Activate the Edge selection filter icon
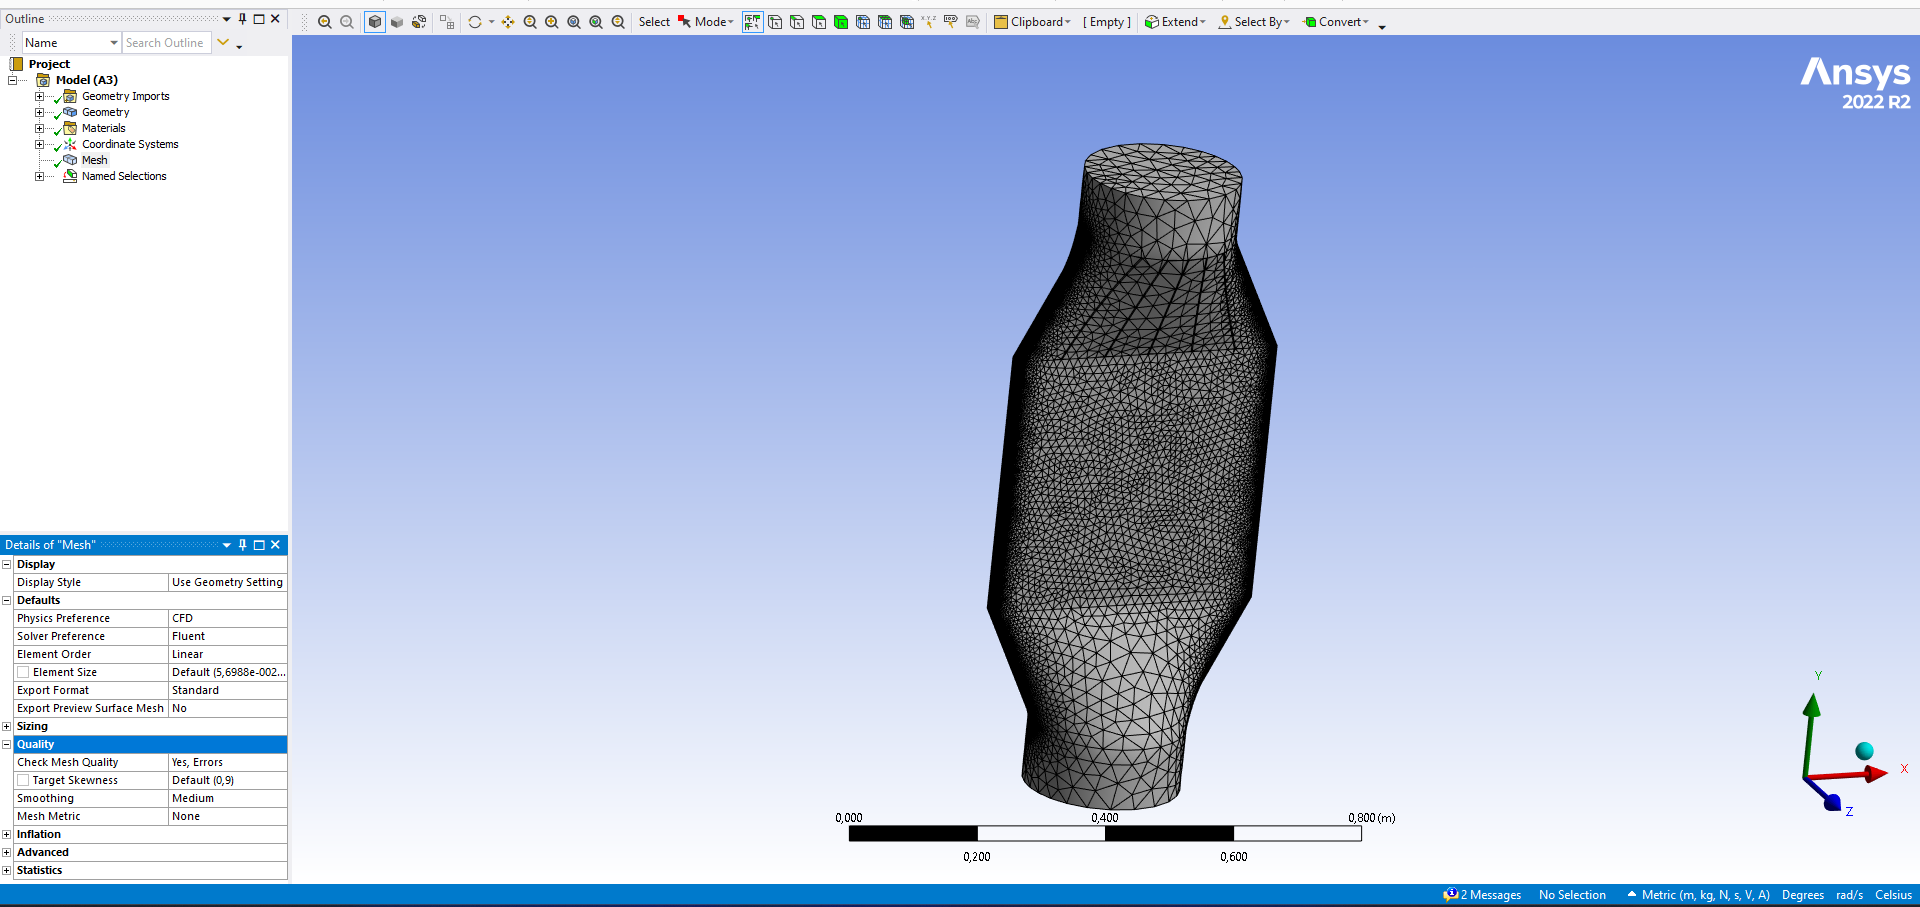This screenshot has width=1920, height=907. [x=797, y=22]
